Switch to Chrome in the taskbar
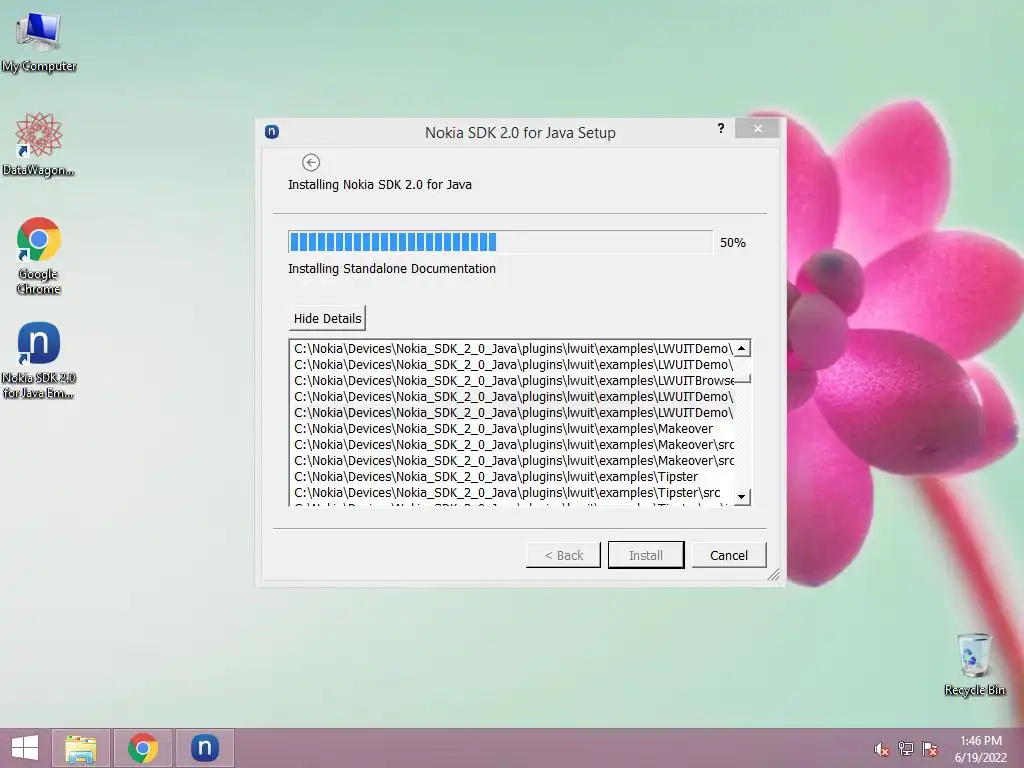The width and height of the screenshot is (1024, 768). pyautogui.click(x=143, y=748)
